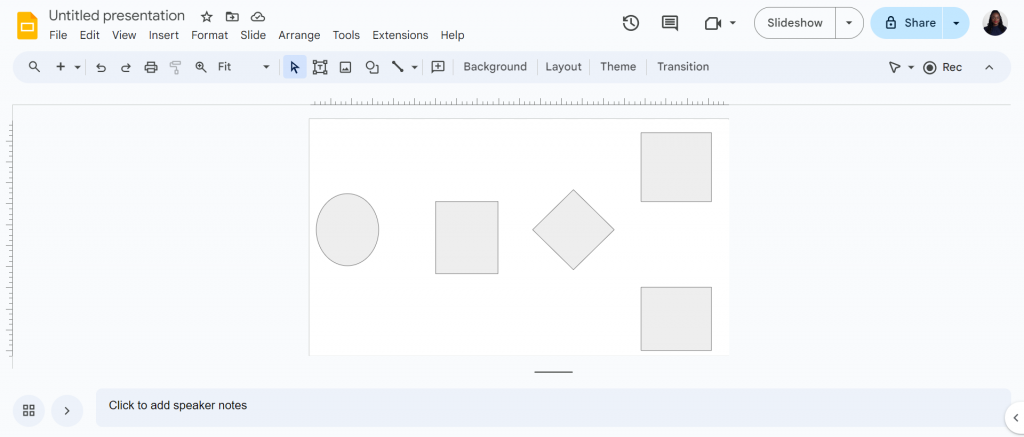Click the move to folder icon
The height and width of the screenshot is (437, 1024).
pyautogui.click(x=232, y=17)
